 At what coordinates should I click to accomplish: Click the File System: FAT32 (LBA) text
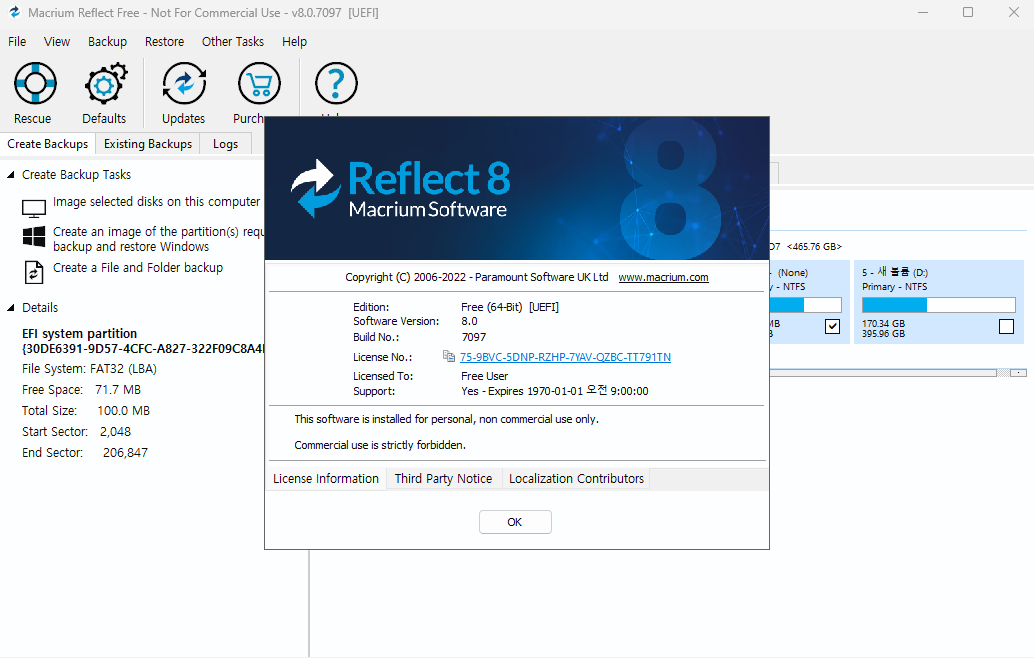[x=89, y=369]
